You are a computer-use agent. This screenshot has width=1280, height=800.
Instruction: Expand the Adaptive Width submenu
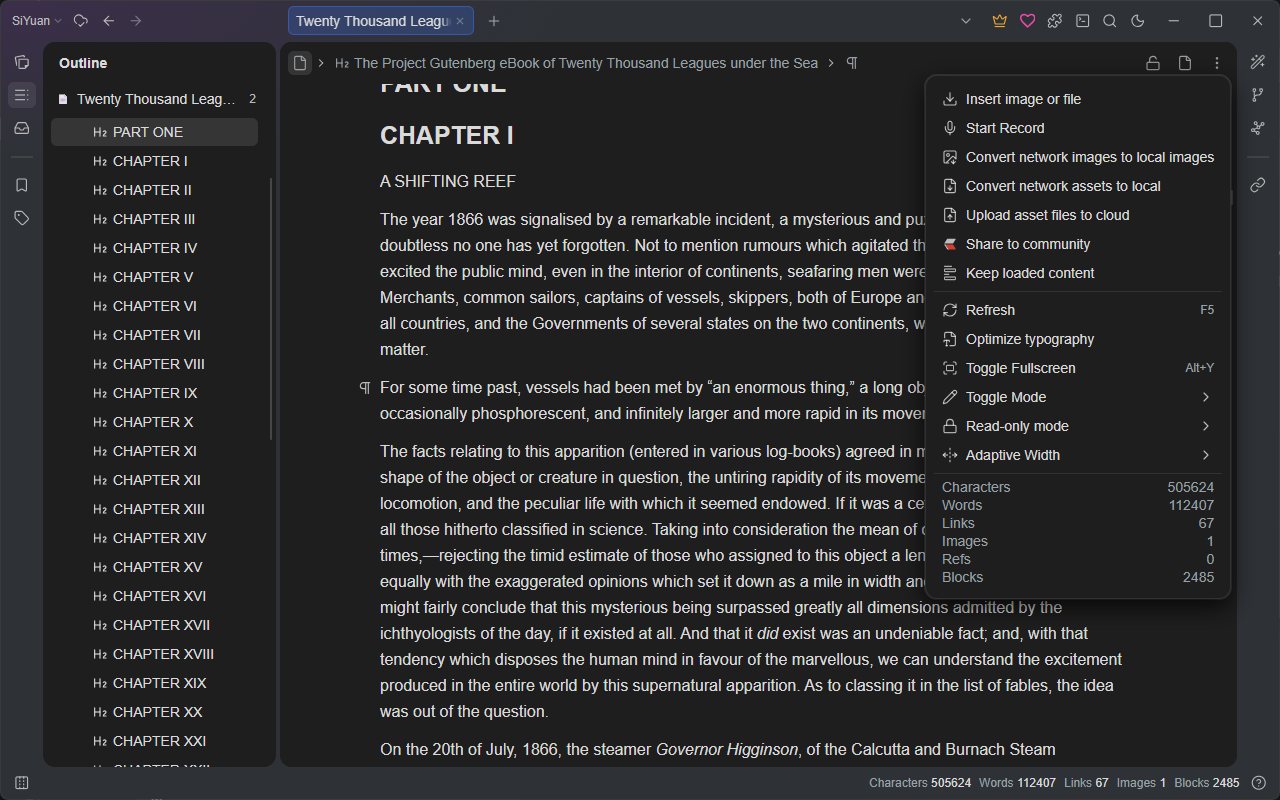click(1078, 455)
